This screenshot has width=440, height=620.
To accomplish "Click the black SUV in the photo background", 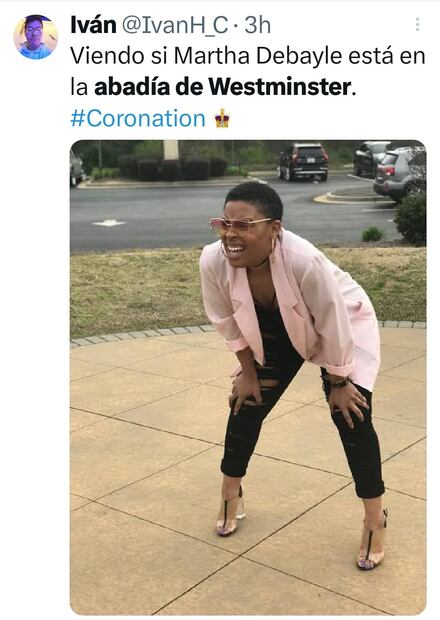I will click(x=303, y=161).
